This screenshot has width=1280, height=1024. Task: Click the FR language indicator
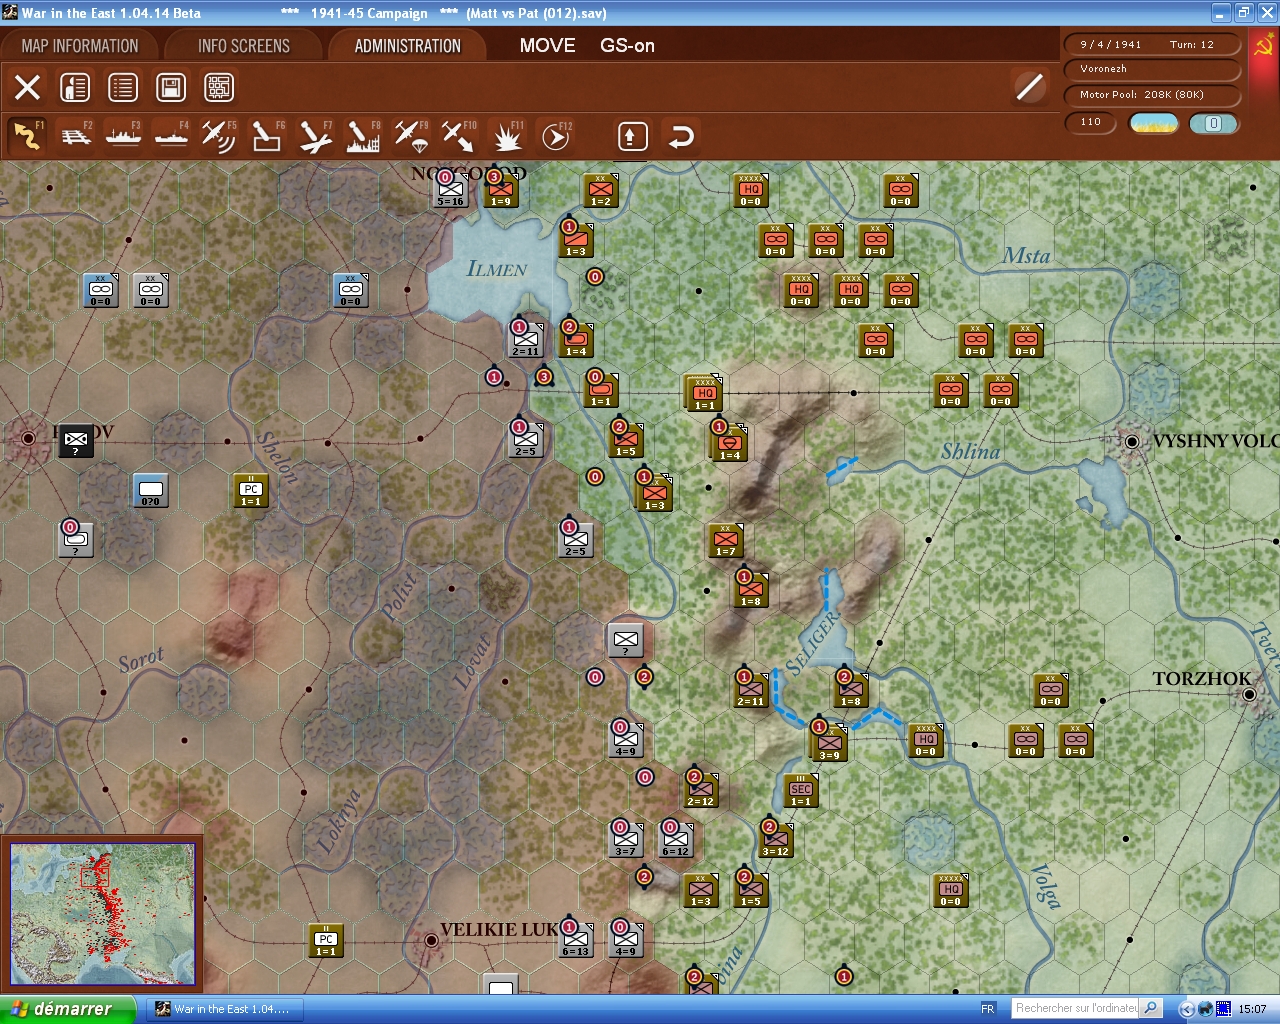[988, 1009]
